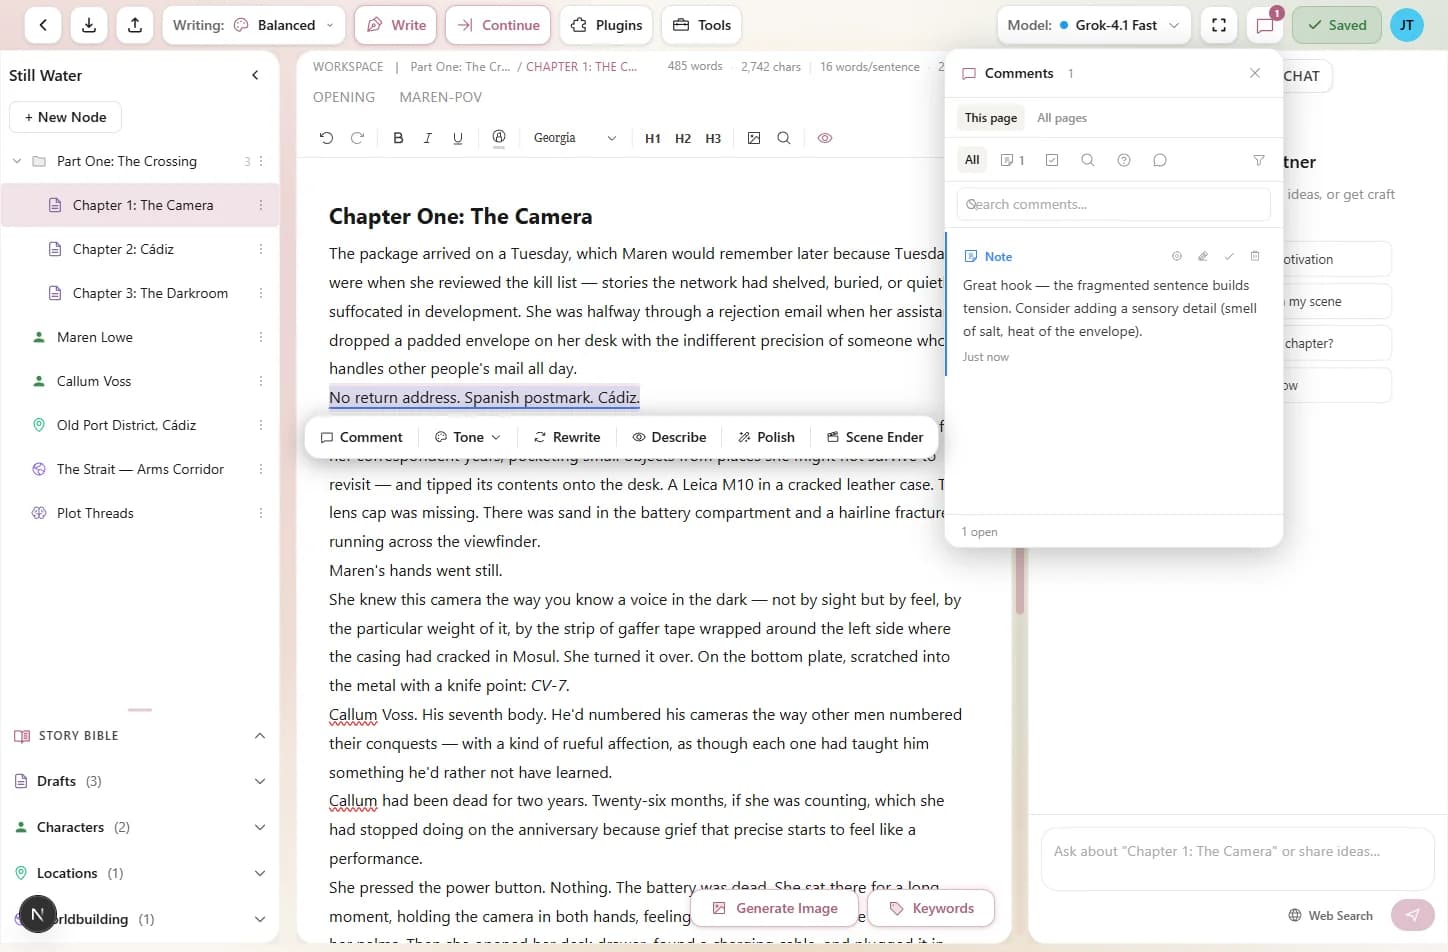Undo the last edit

coord(326,138)
